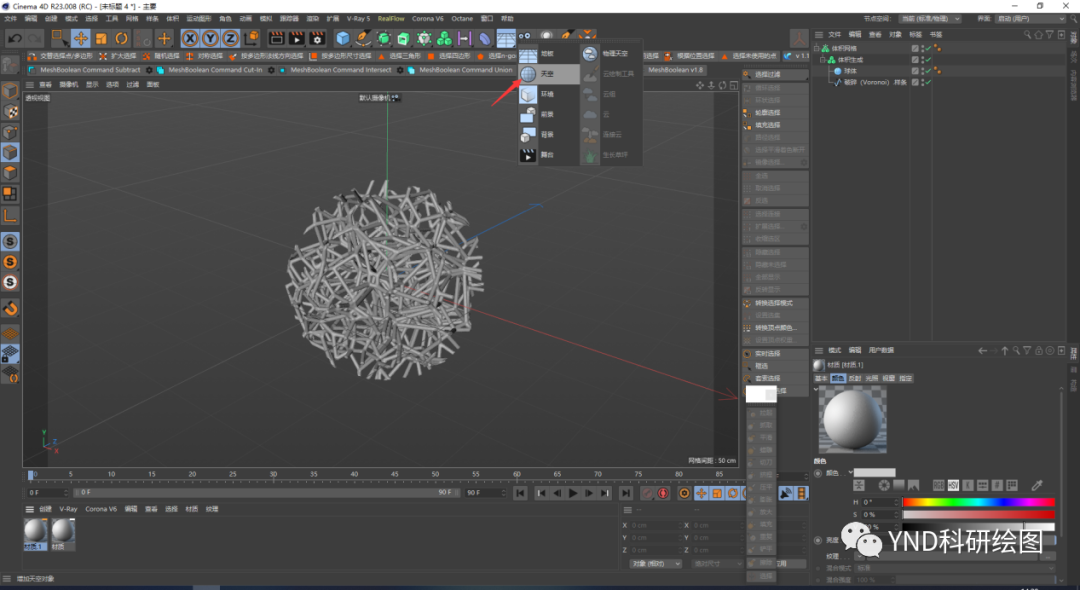Choose Background (背景) from flyout

(x=549, y=135)
